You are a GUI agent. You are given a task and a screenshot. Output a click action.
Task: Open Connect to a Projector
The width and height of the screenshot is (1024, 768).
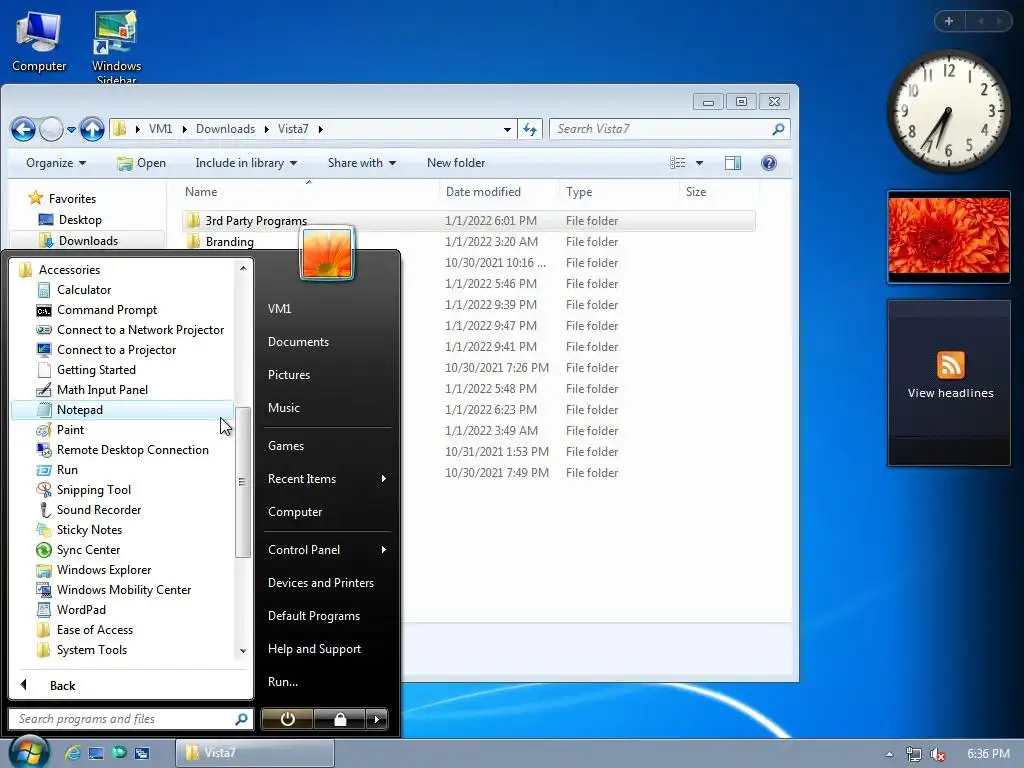[x=116, y=349]
